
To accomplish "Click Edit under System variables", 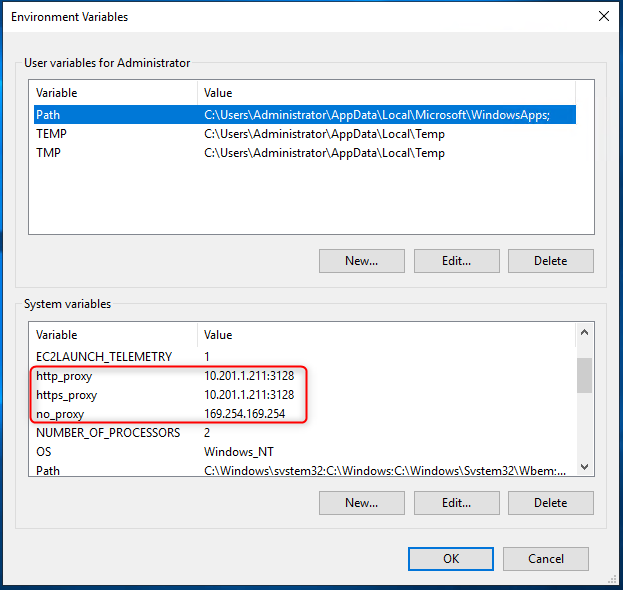I will (x=457, y=503).
